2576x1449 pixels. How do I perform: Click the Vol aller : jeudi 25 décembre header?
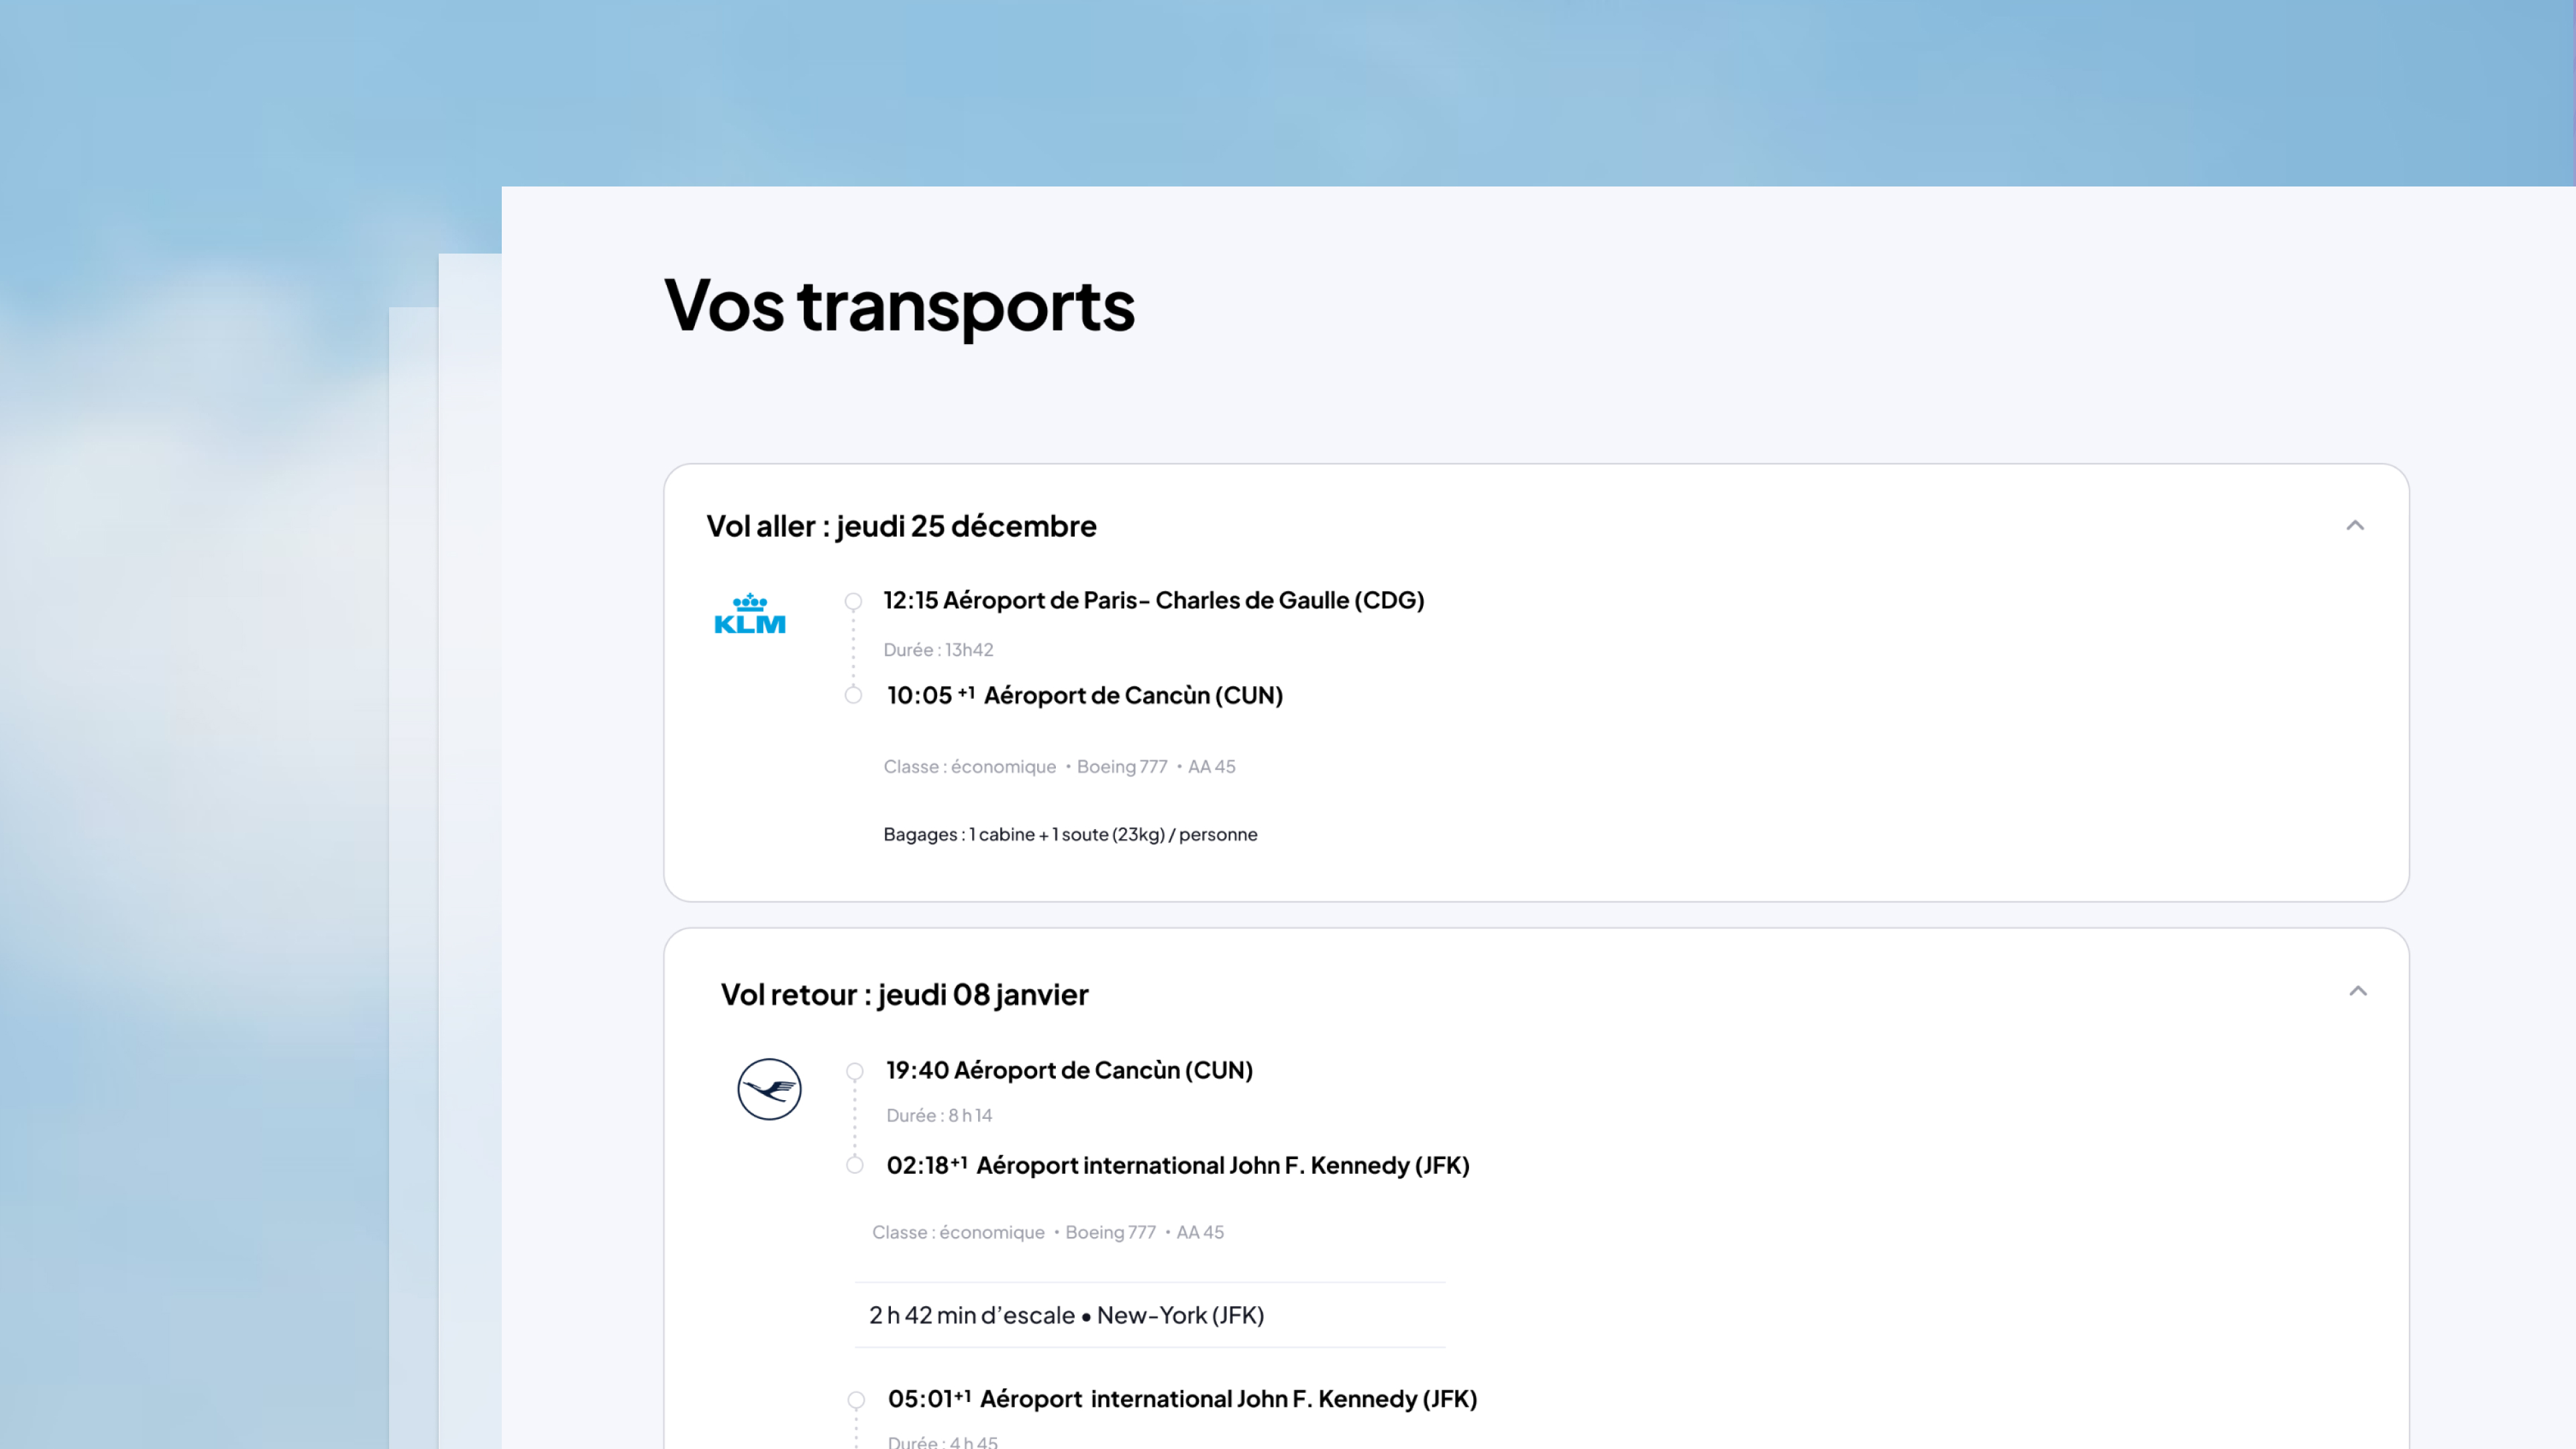tap(901, 526)
